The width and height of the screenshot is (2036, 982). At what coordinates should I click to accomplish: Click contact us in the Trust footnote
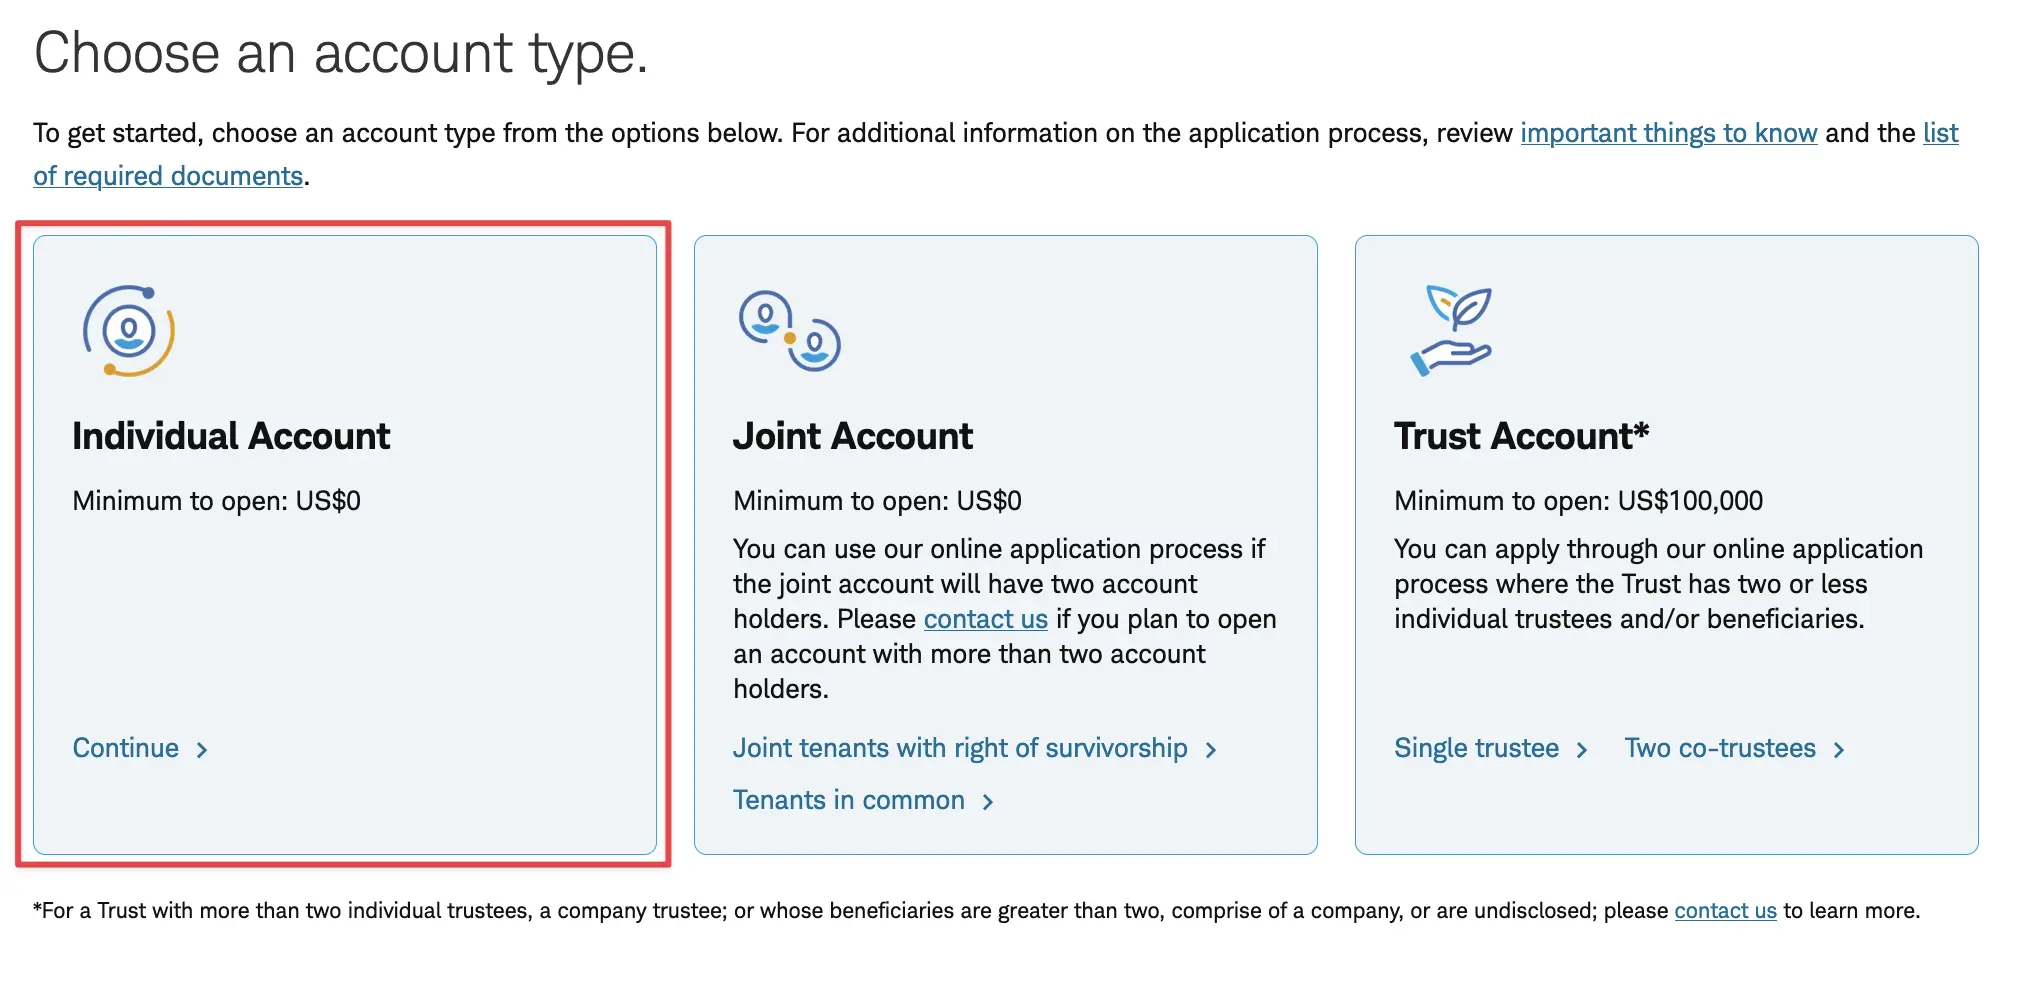[x=1725, y=911]
